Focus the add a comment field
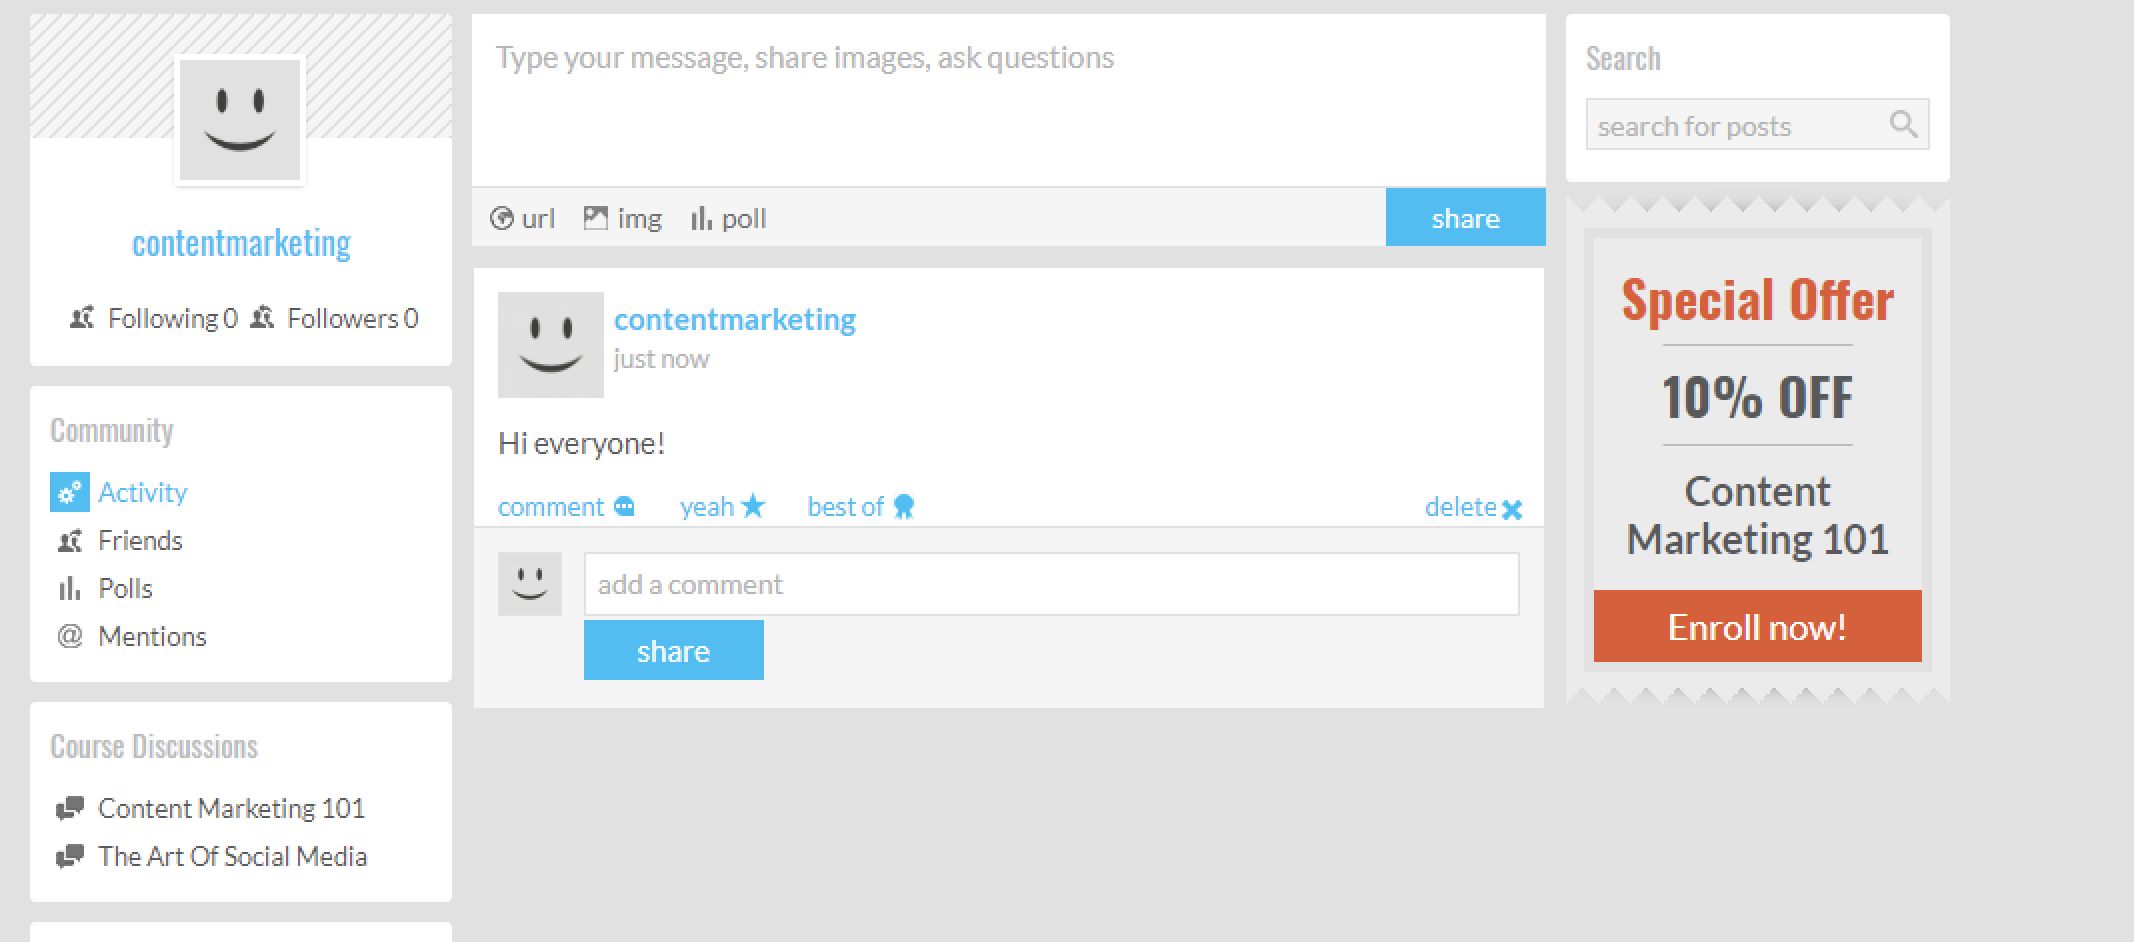 [x=1050, y=584]
